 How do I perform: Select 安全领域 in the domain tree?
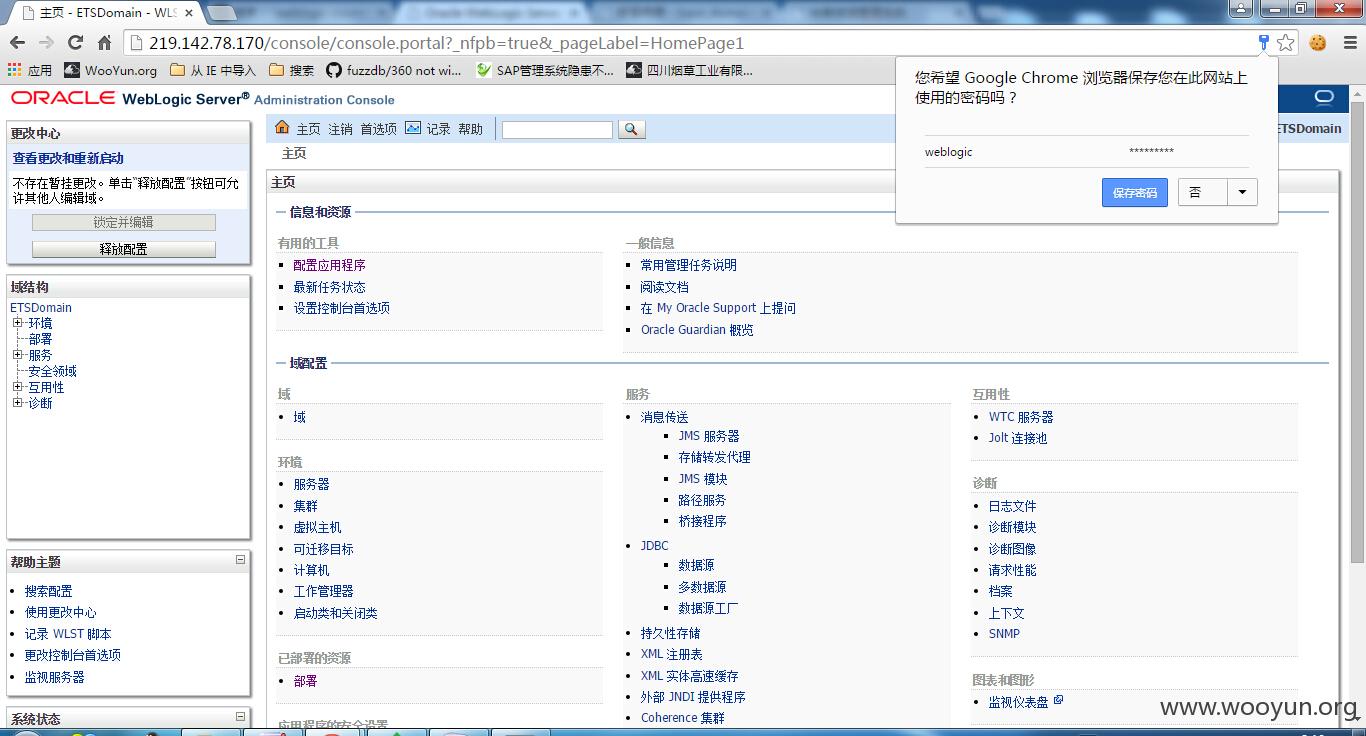coord(52,371)
